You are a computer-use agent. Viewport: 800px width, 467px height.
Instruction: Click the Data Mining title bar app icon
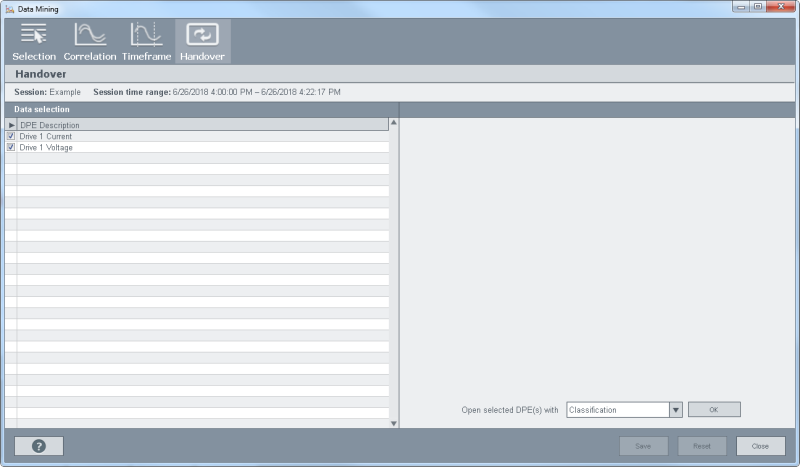10,9
